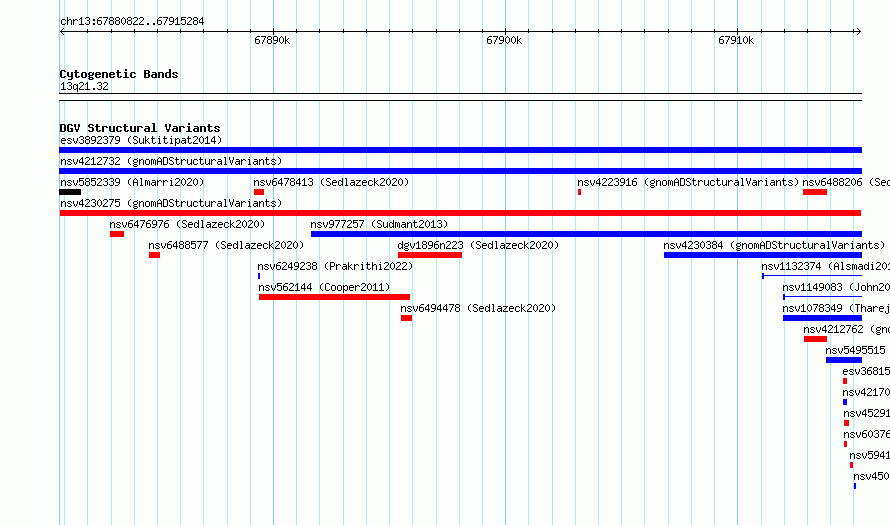Screen dimensions: 890x525
Task: Click the black bar under nsv5852339
Action: [70, 192]
